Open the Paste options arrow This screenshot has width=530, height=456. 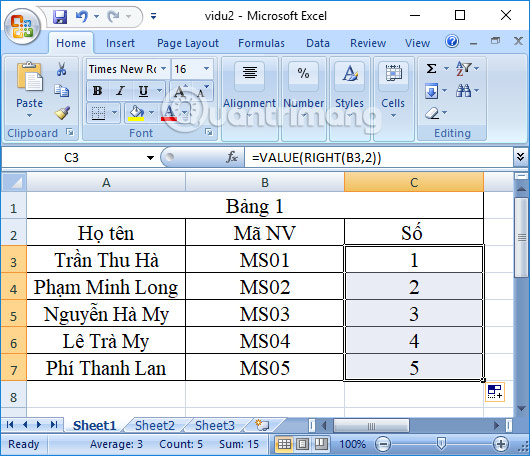(x=29, y=115)
